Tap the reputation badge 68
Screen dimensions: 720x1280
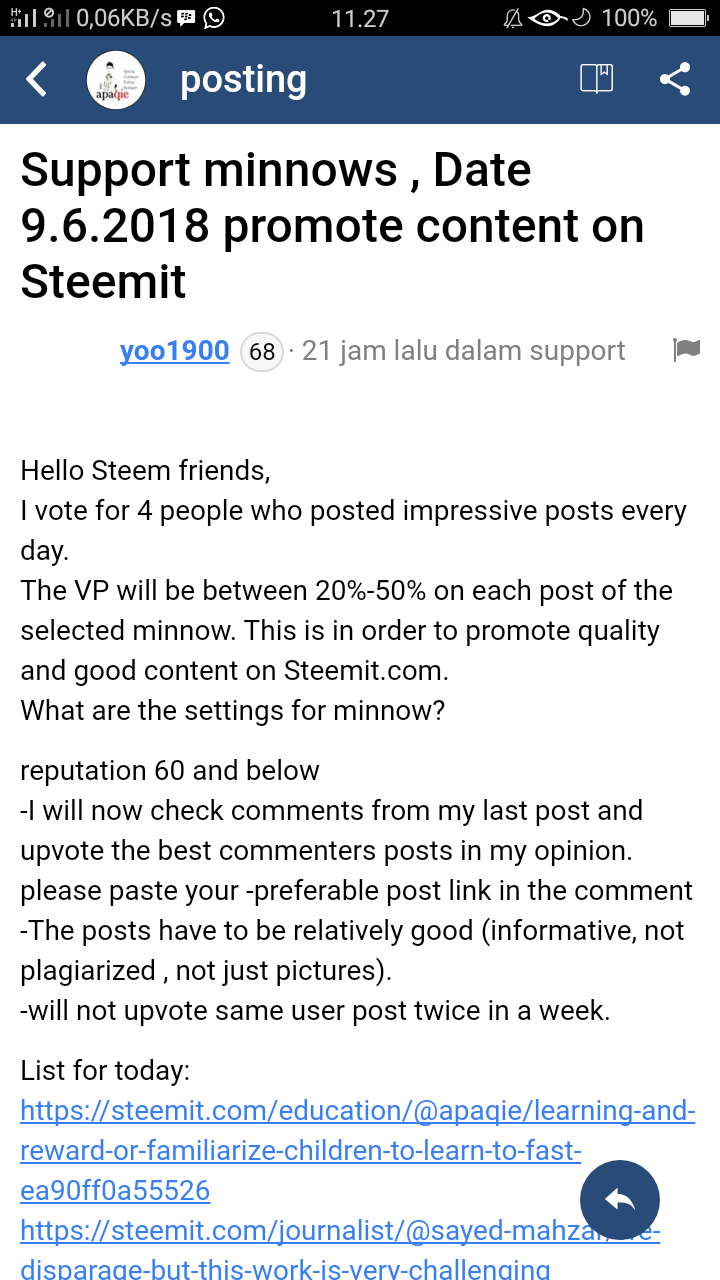[x=262, y=352]
